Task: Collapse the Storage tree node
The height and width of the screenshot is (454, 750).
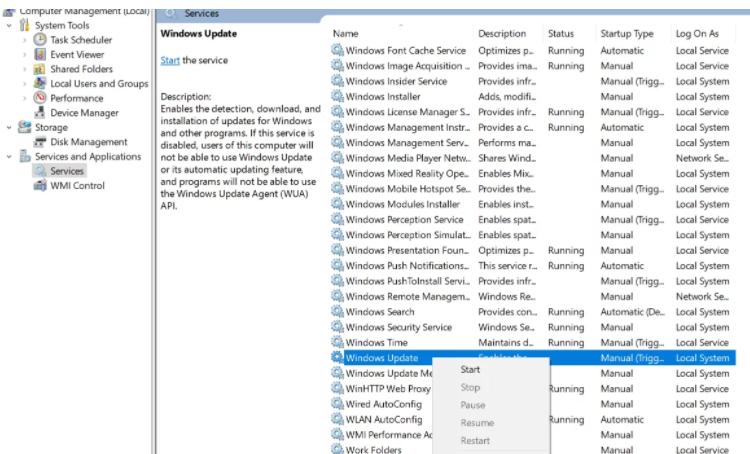Action: pyautogui.click(x=9, y=127)
